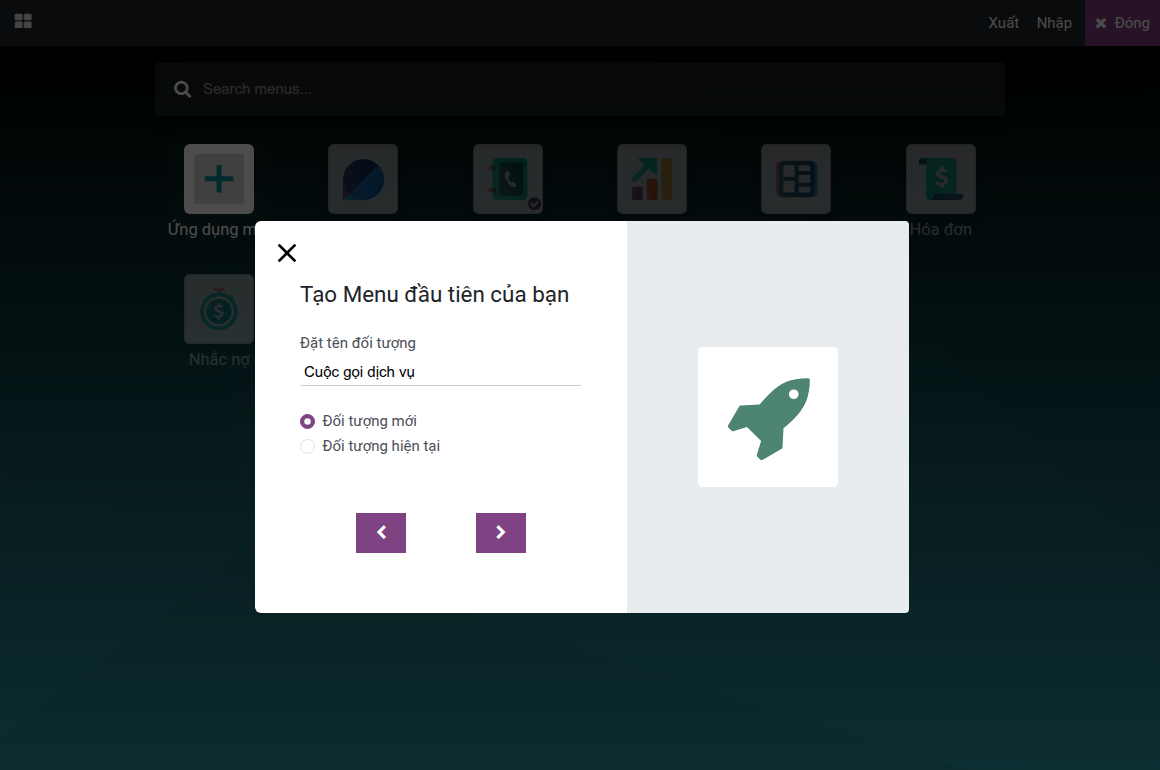1160x770 pixels.
Task: Click the Search menus field
Action: click(x=580, y=89)
